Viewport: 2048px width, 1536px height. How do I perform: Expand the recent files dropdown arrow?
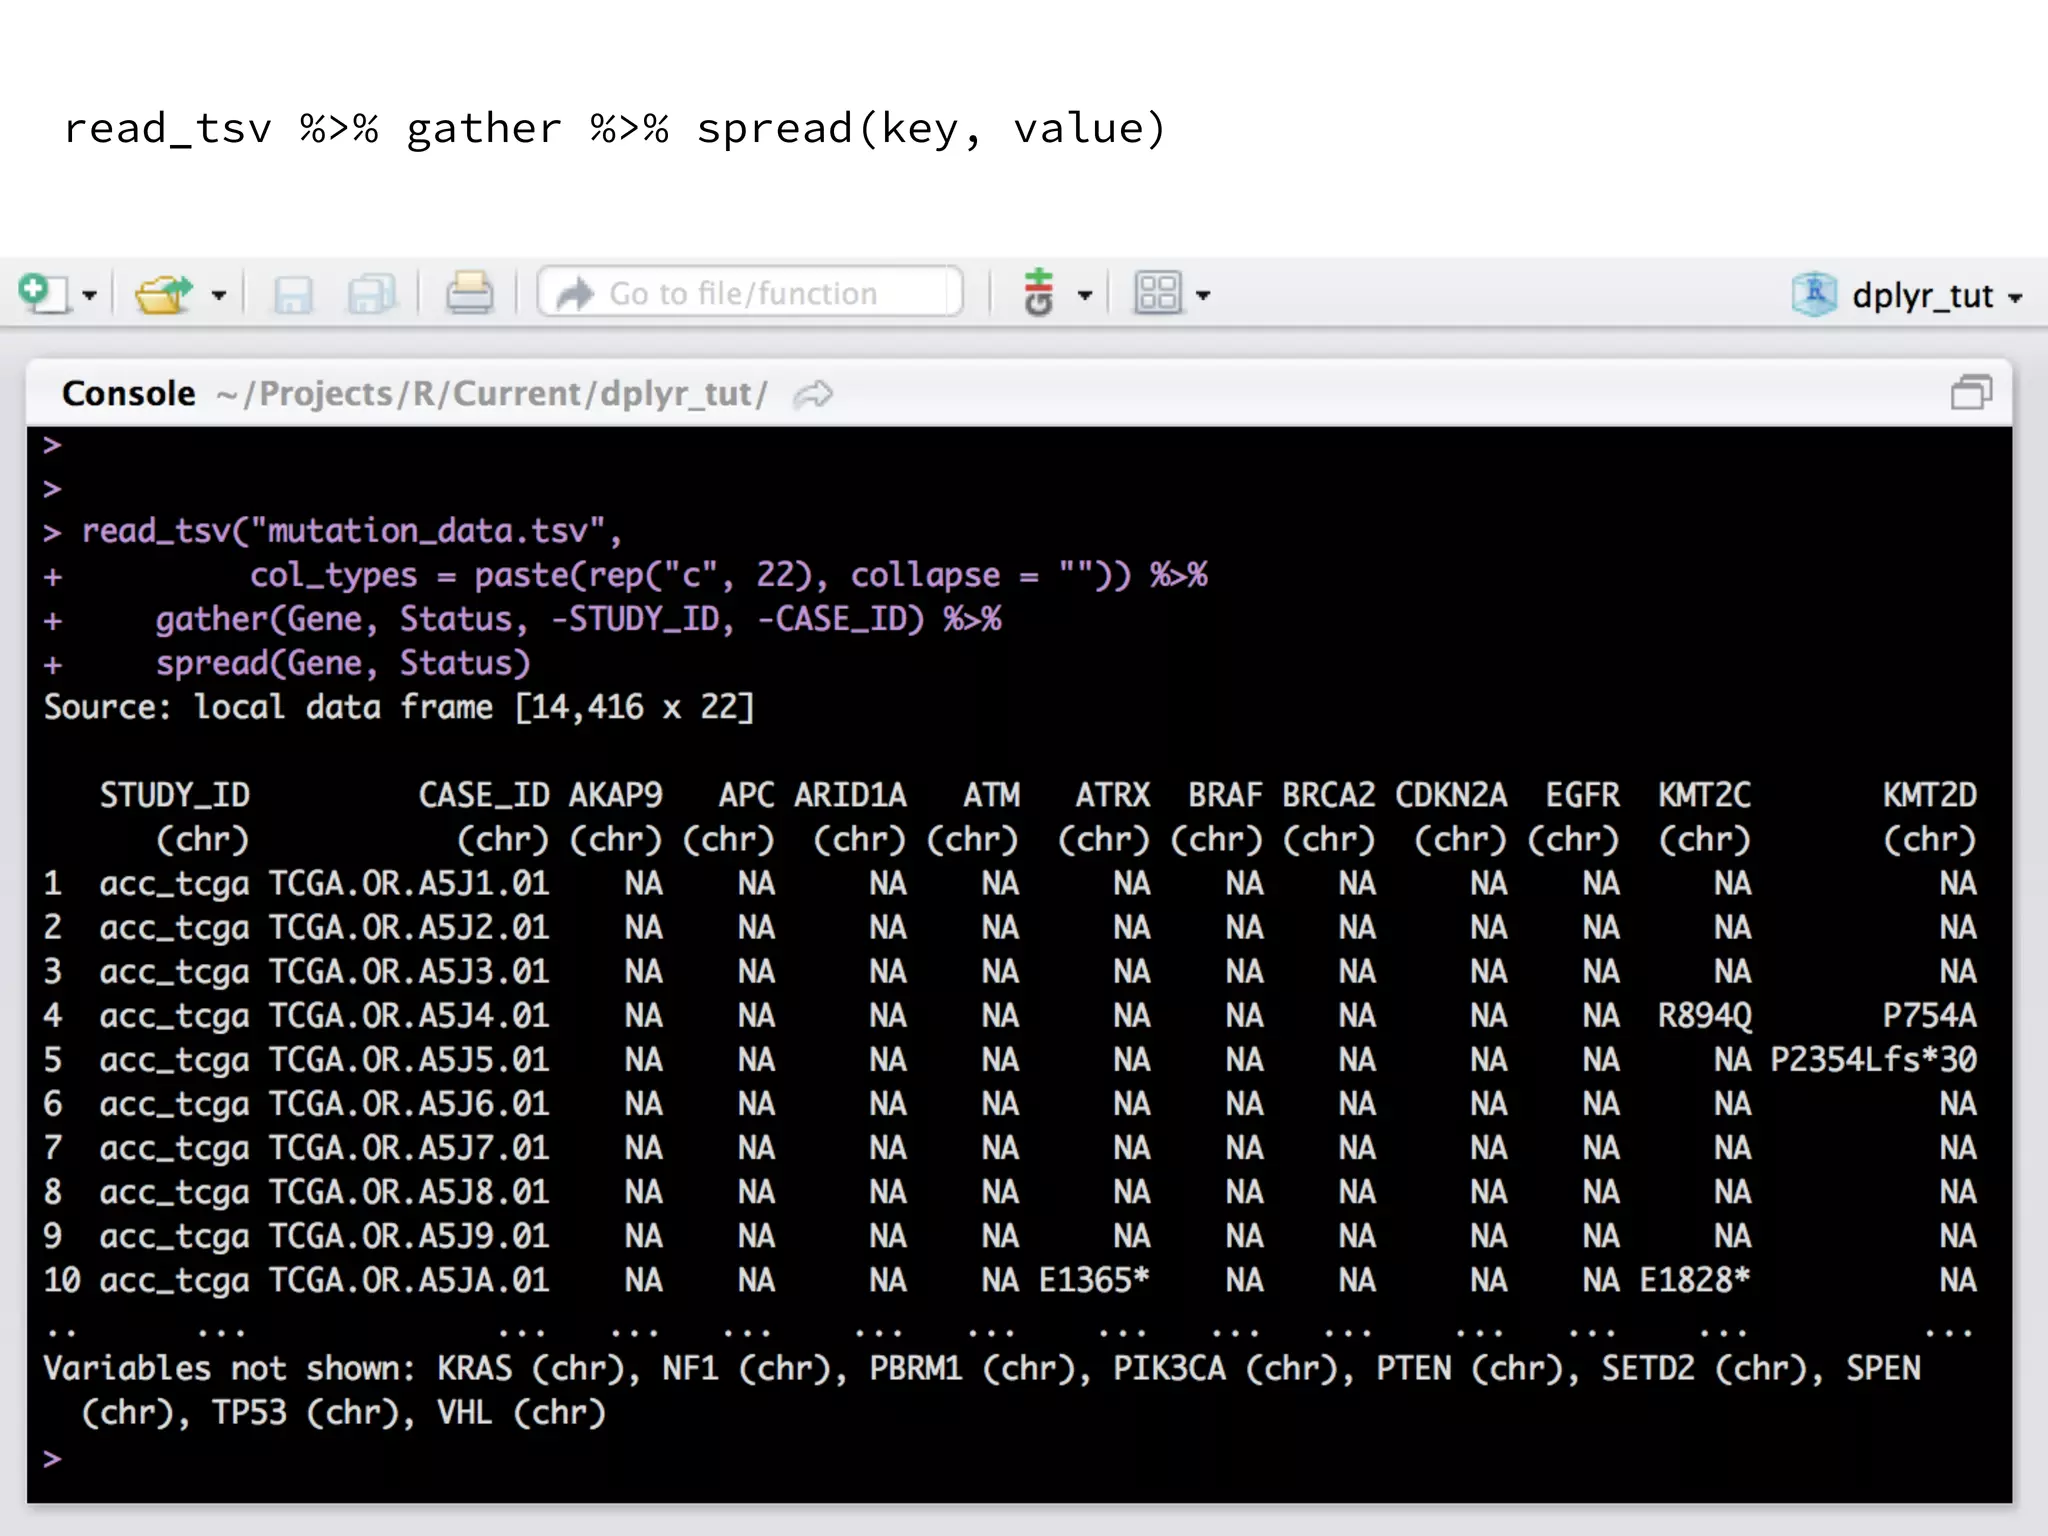219,295
